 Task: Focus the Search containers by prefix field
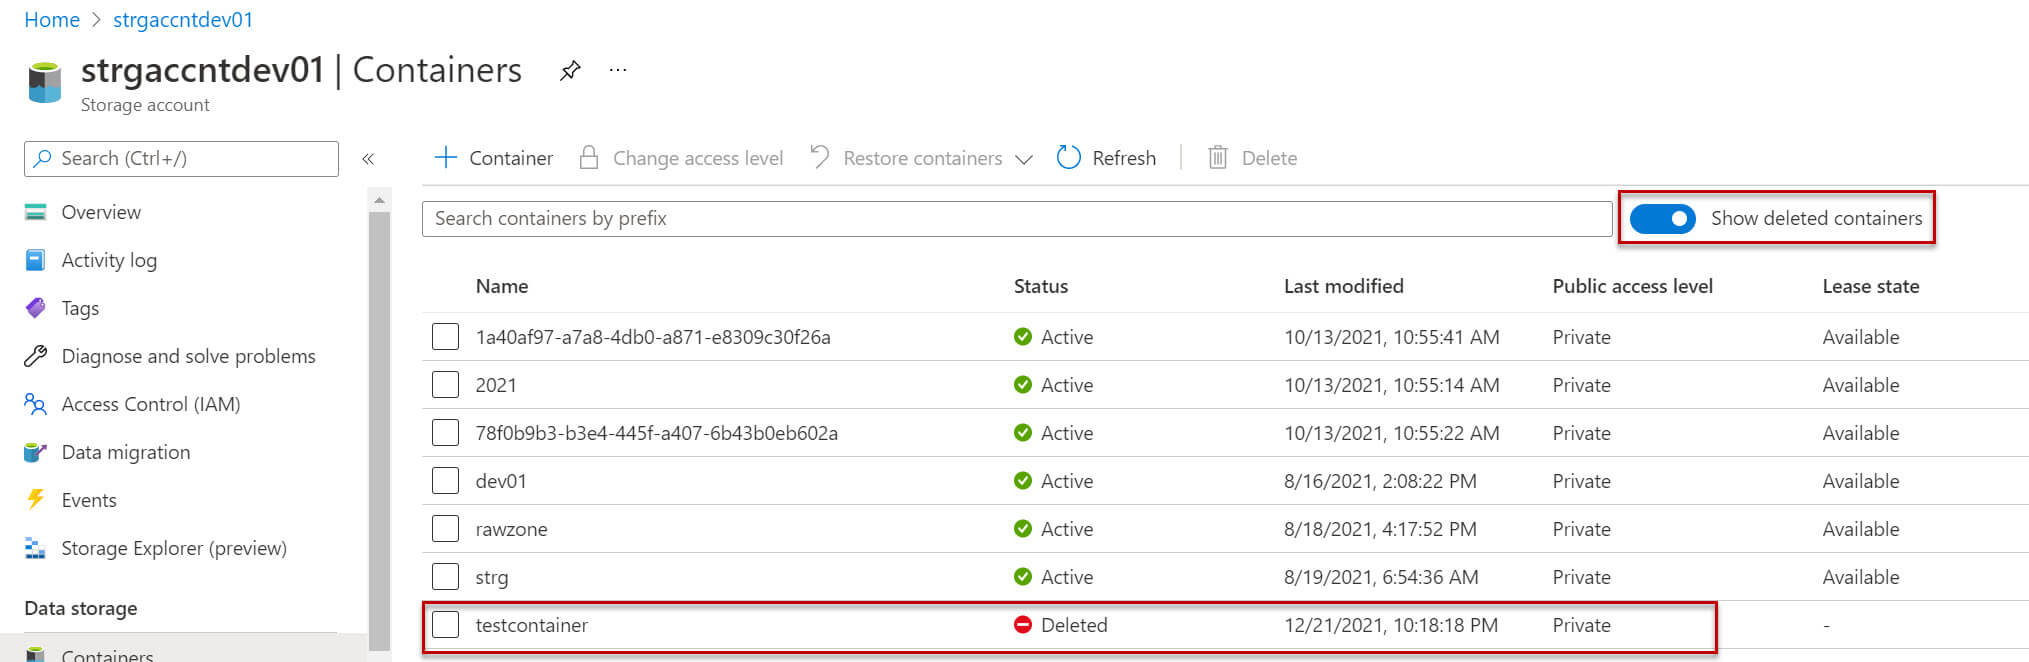[x=1016, y=219]
